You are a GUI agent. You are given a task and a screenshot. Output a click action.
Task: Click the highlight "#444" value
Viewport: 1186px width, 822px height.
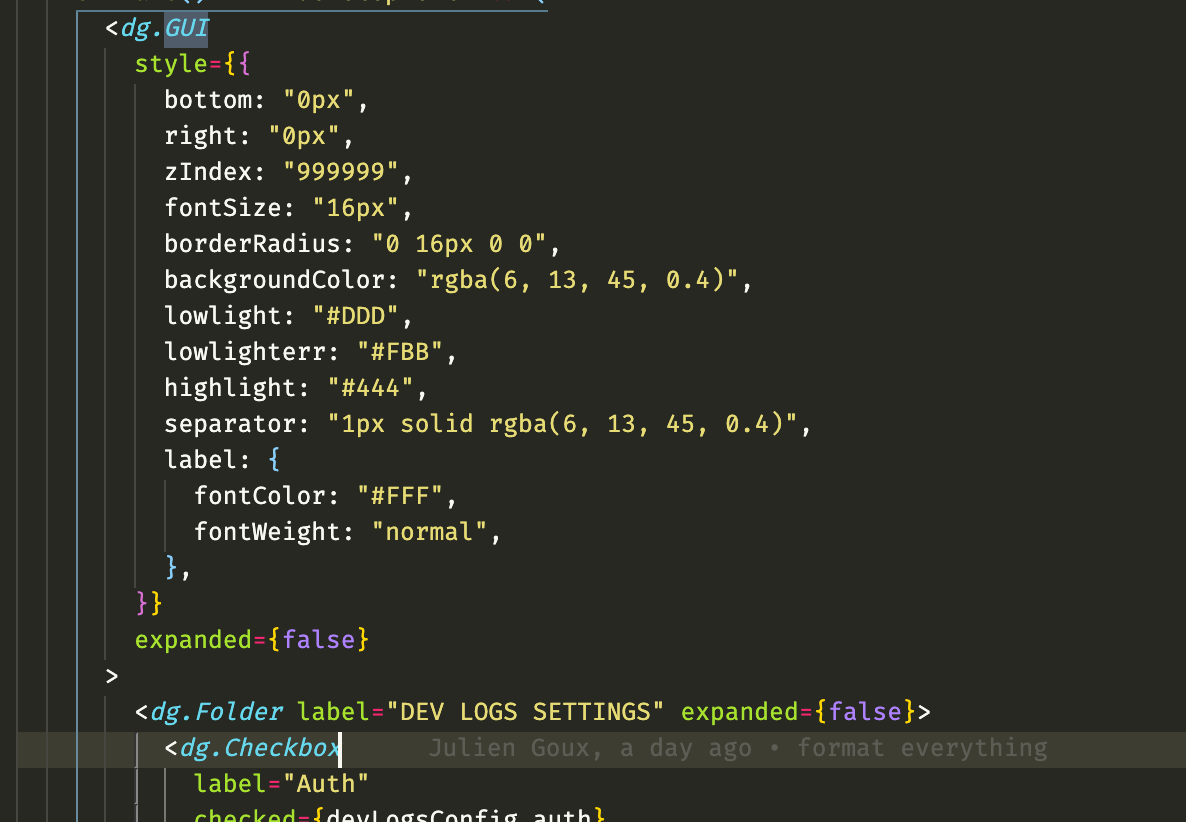point(371,388)
